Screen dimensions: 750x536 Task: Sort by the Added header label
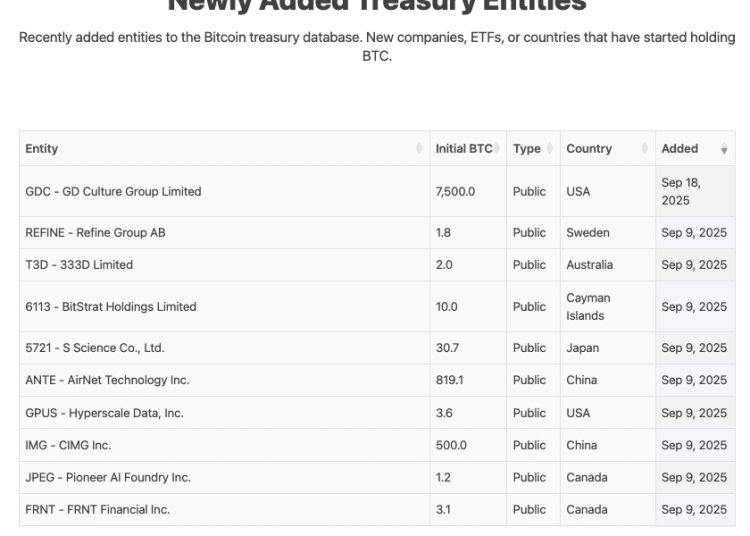680,149
